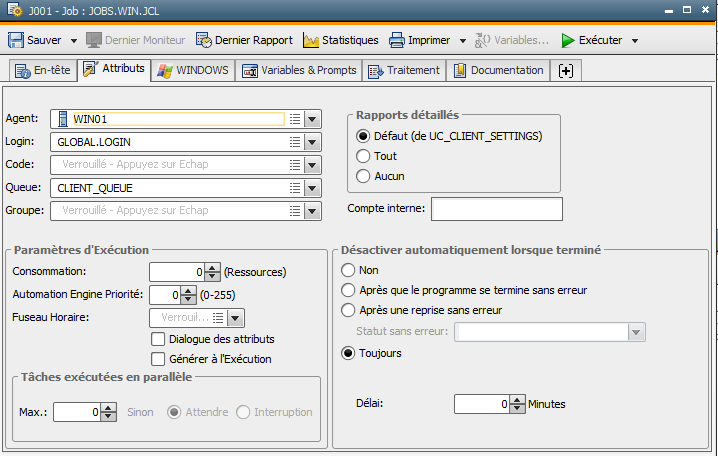Viewport: 718px width, 456px height.
Task: Select the Aucun reports option
Action: pos(363,176)
